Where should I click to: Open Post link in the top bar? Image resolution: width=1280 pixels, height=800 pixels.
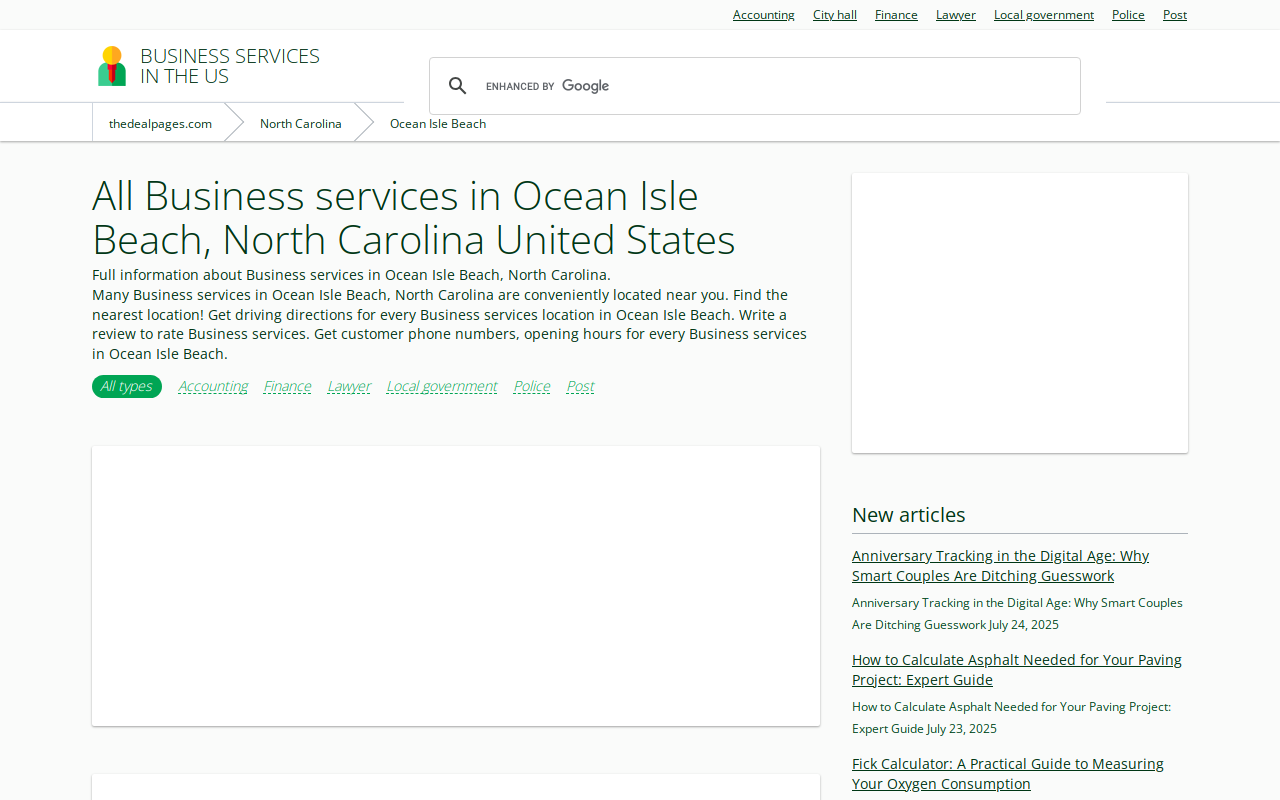pyautogui.click(x=1175, y=15)
